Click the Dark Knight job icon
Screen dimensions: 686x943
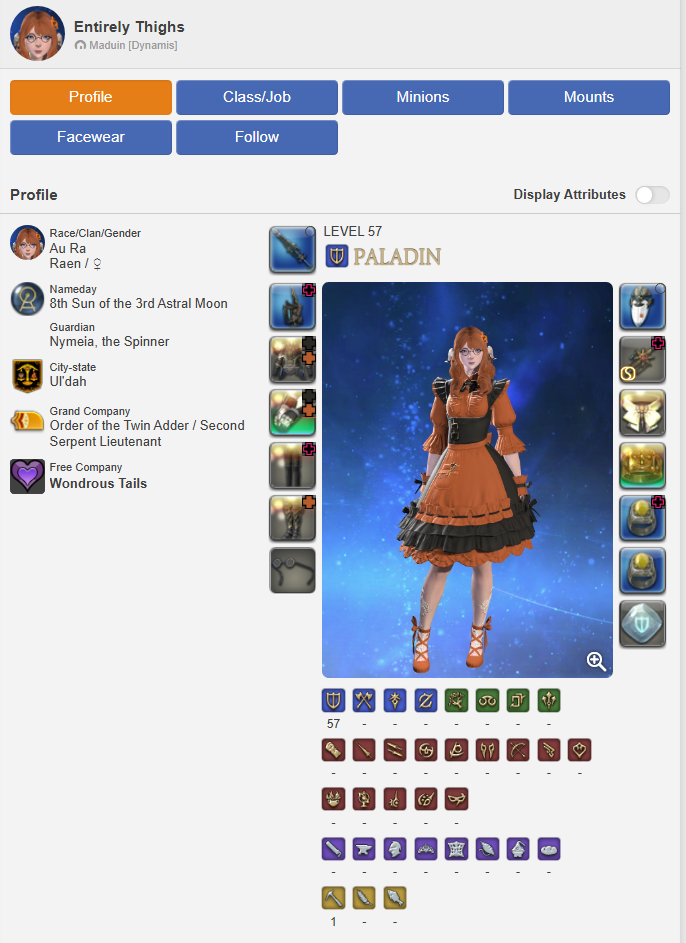pyautogui.click(x=395, y=701)
